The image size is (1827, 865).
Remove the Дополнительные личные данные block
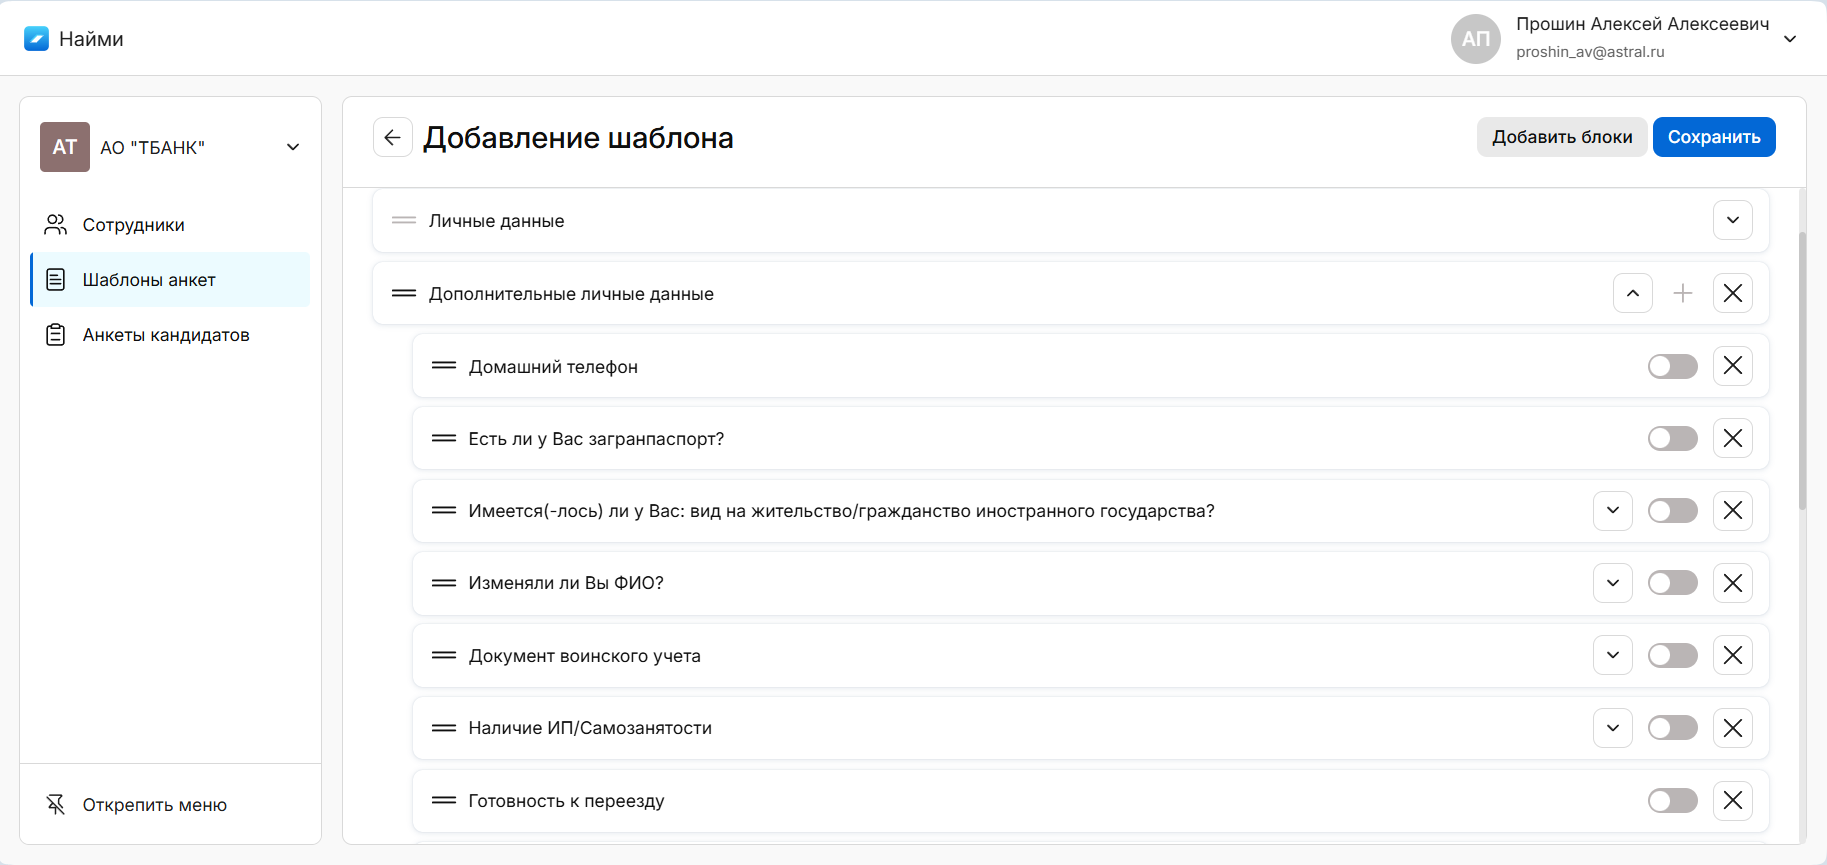tap(1733, 293)
